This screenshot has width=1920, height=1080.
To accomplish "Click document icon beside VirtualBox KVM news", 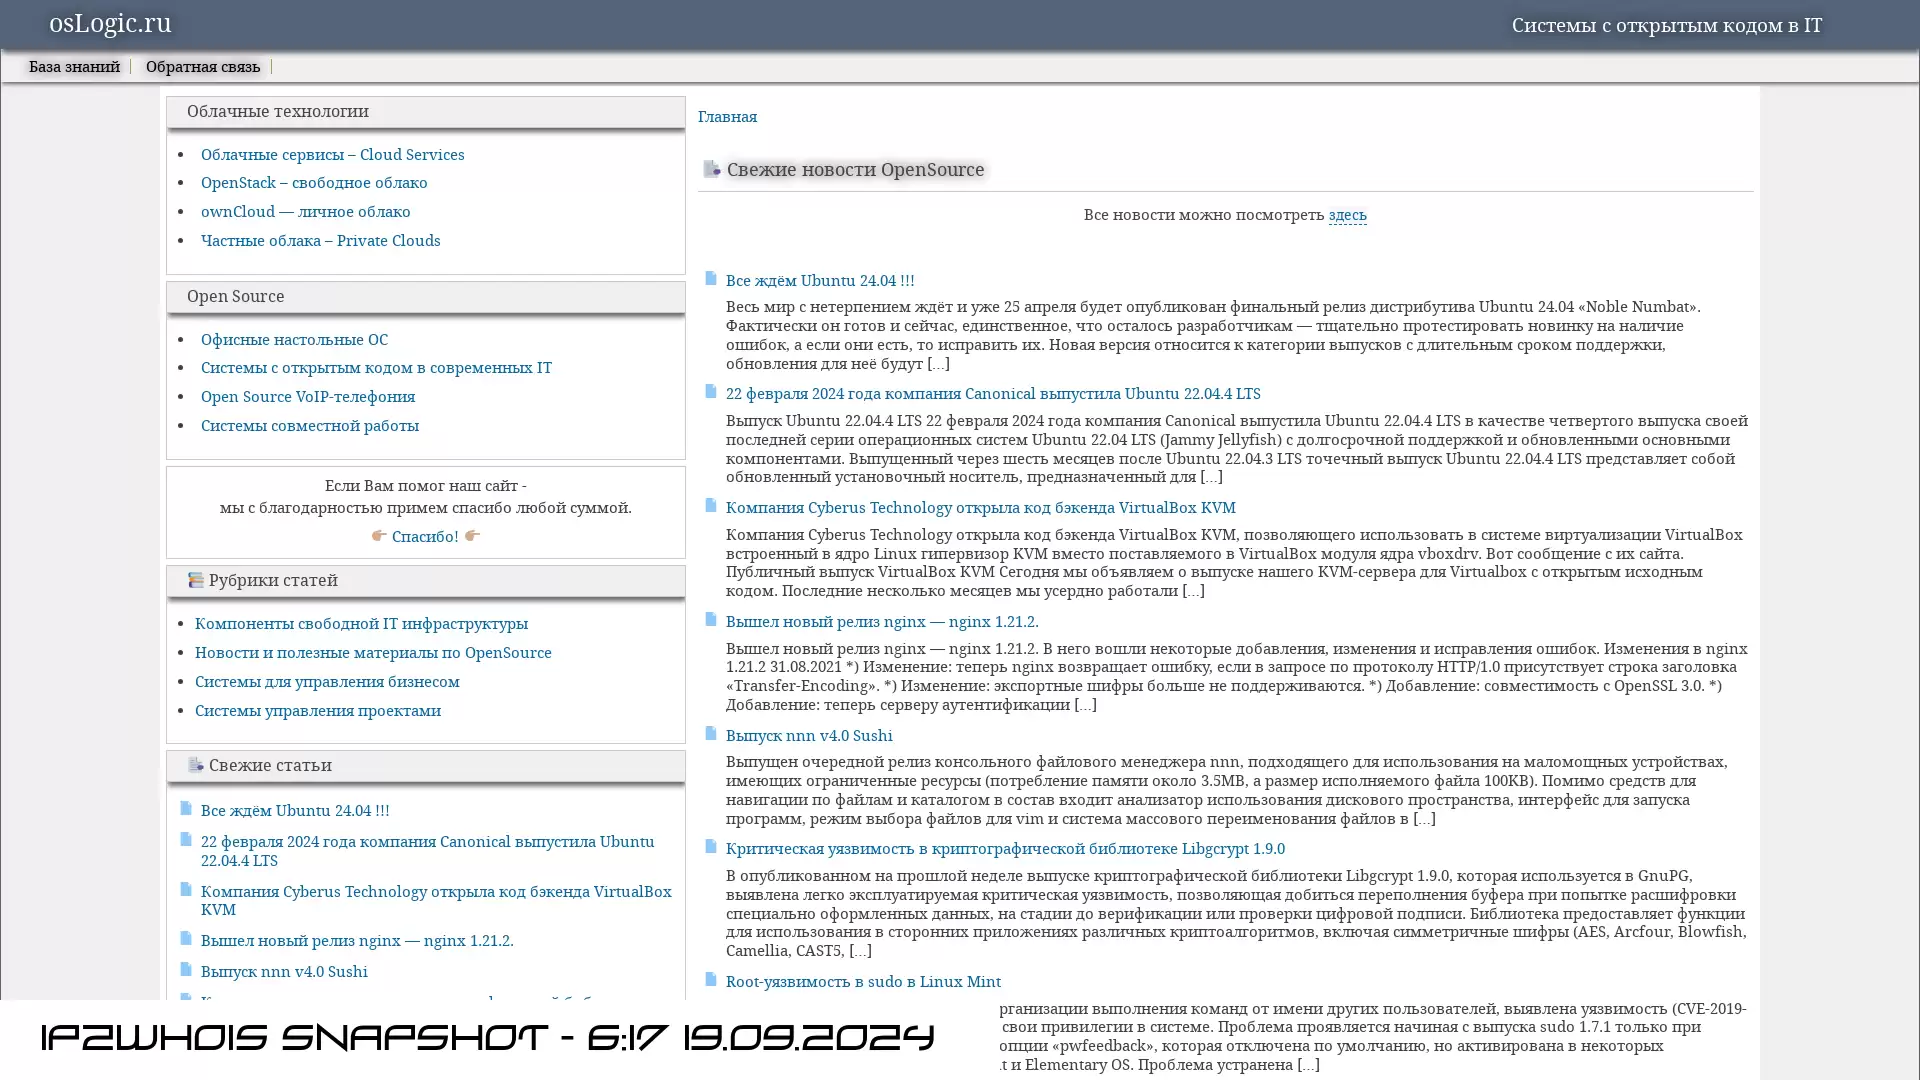I will [711, 505].
